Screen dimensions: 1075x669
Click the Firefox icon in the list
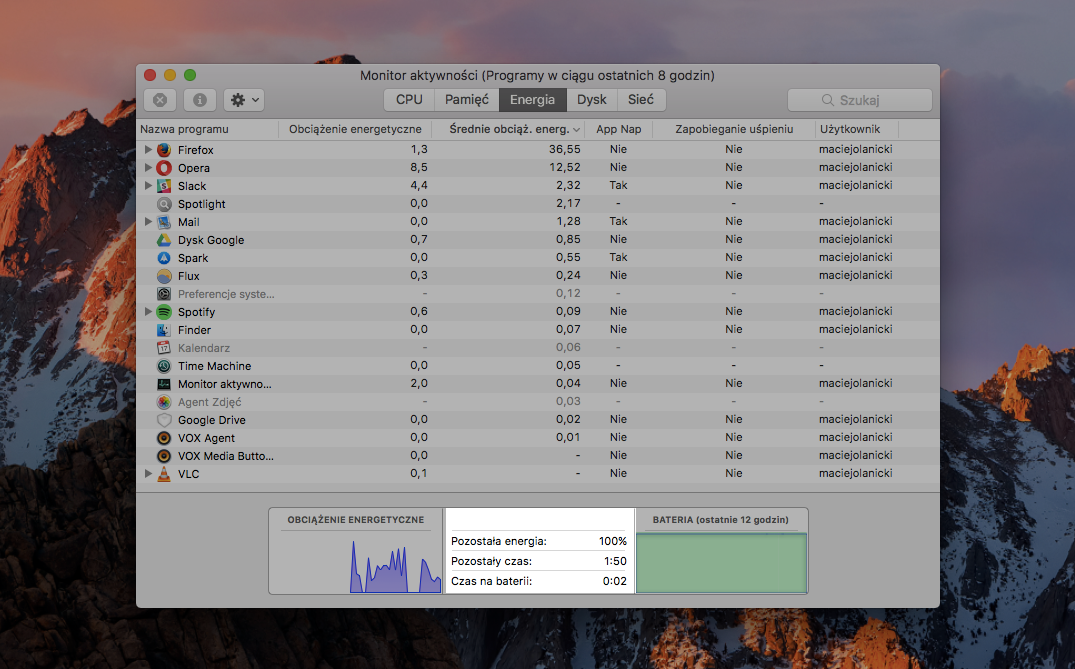click(x=164, y=150)
